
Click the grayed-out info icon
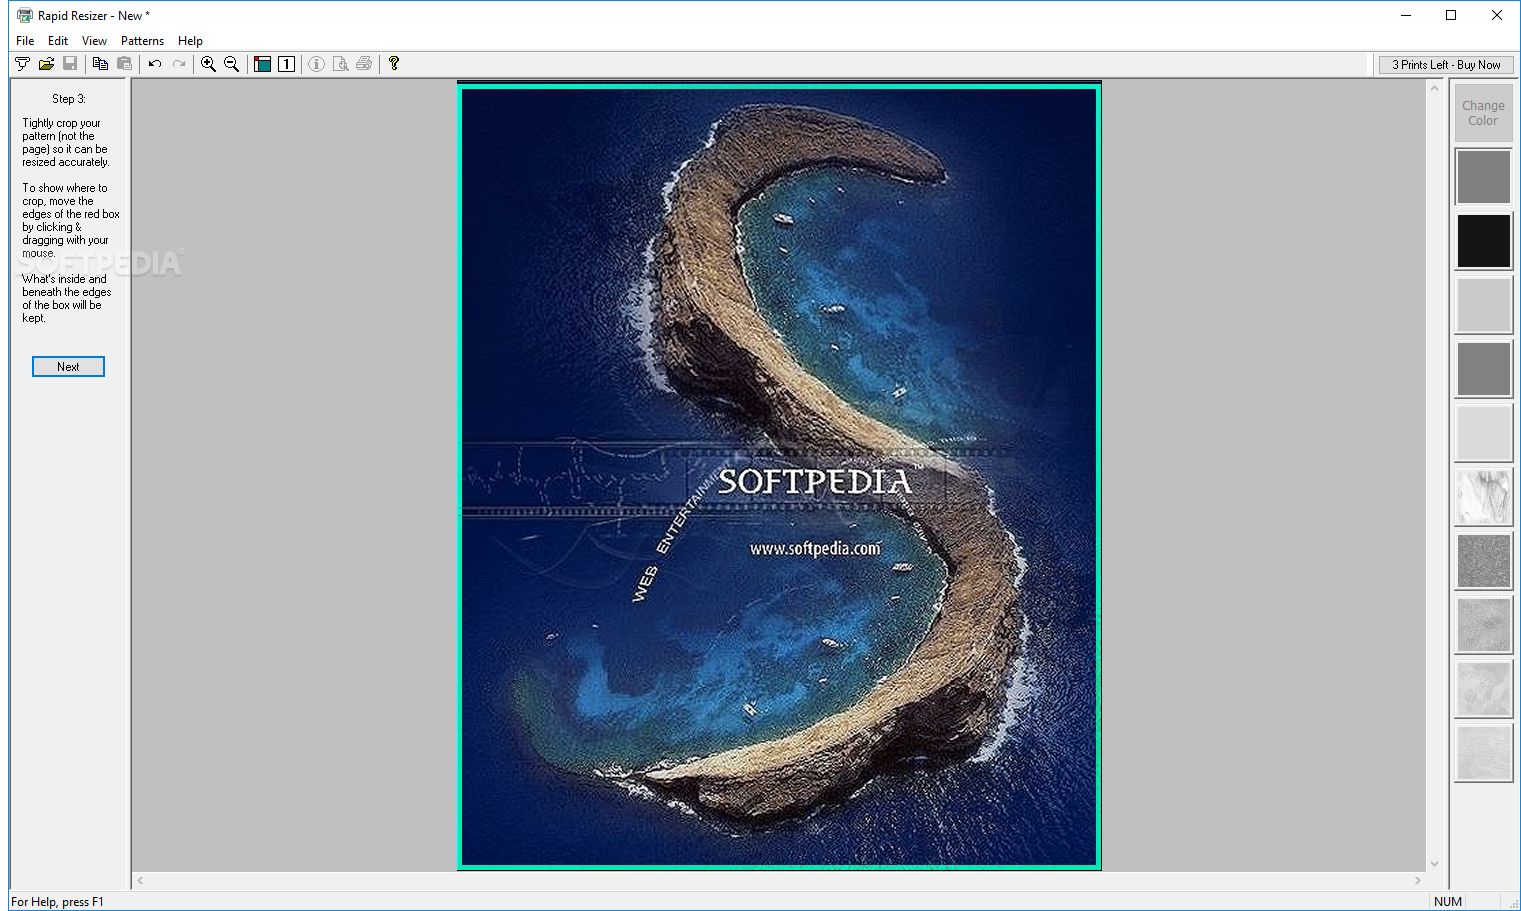click(x=316, y=64)
